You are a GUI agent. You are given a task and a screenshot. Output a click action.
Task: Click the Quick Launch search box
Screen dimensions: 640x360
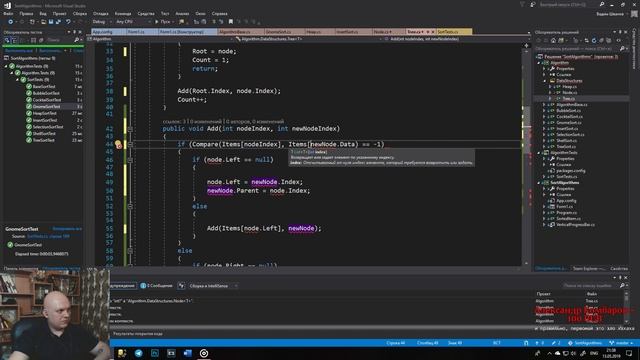click(x=574, y=4)
